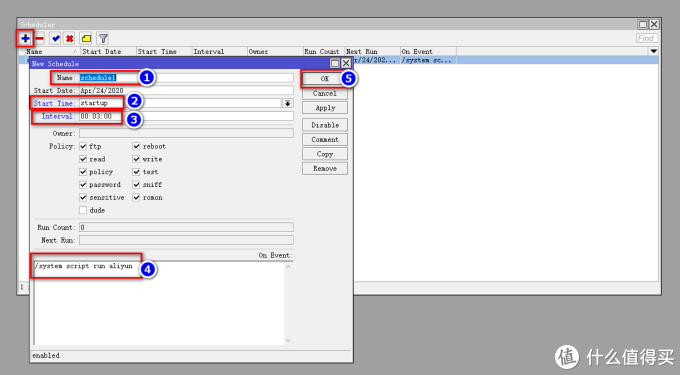The height and width of the screenshot is (375, 680).
Task: Click the red X Disable icon
Action: (x=69, y=39)
